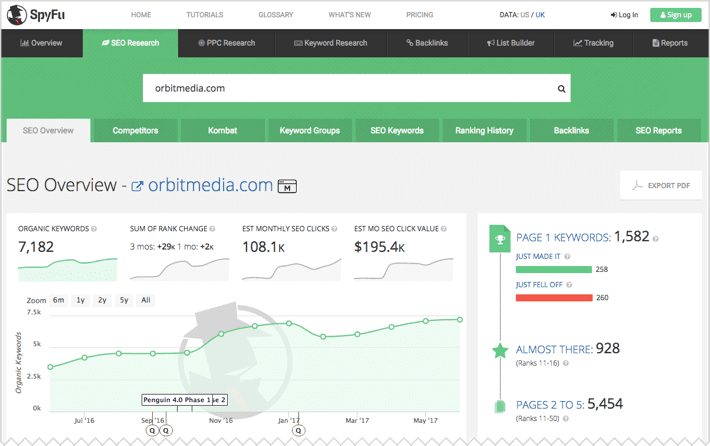Open the List Builder section

tap(511, 43)
